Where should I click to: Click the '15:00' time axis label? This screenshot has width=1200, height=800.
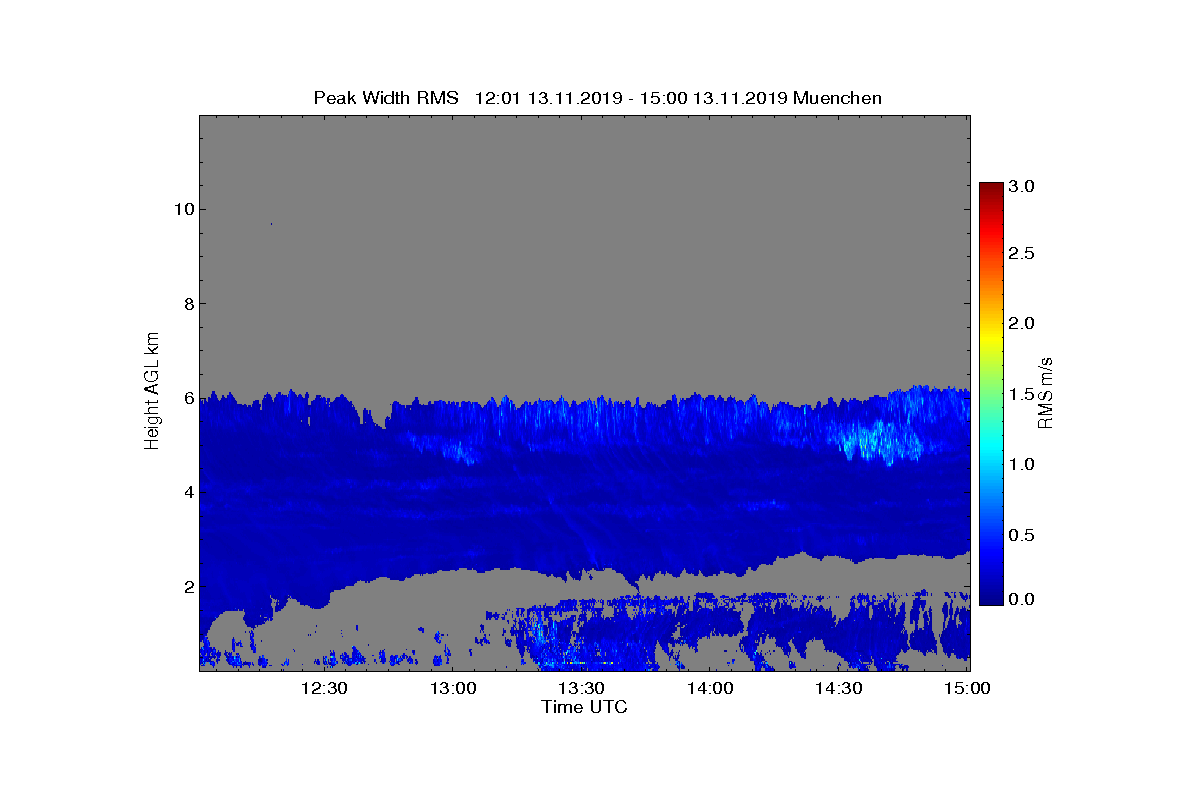(967, 689)
